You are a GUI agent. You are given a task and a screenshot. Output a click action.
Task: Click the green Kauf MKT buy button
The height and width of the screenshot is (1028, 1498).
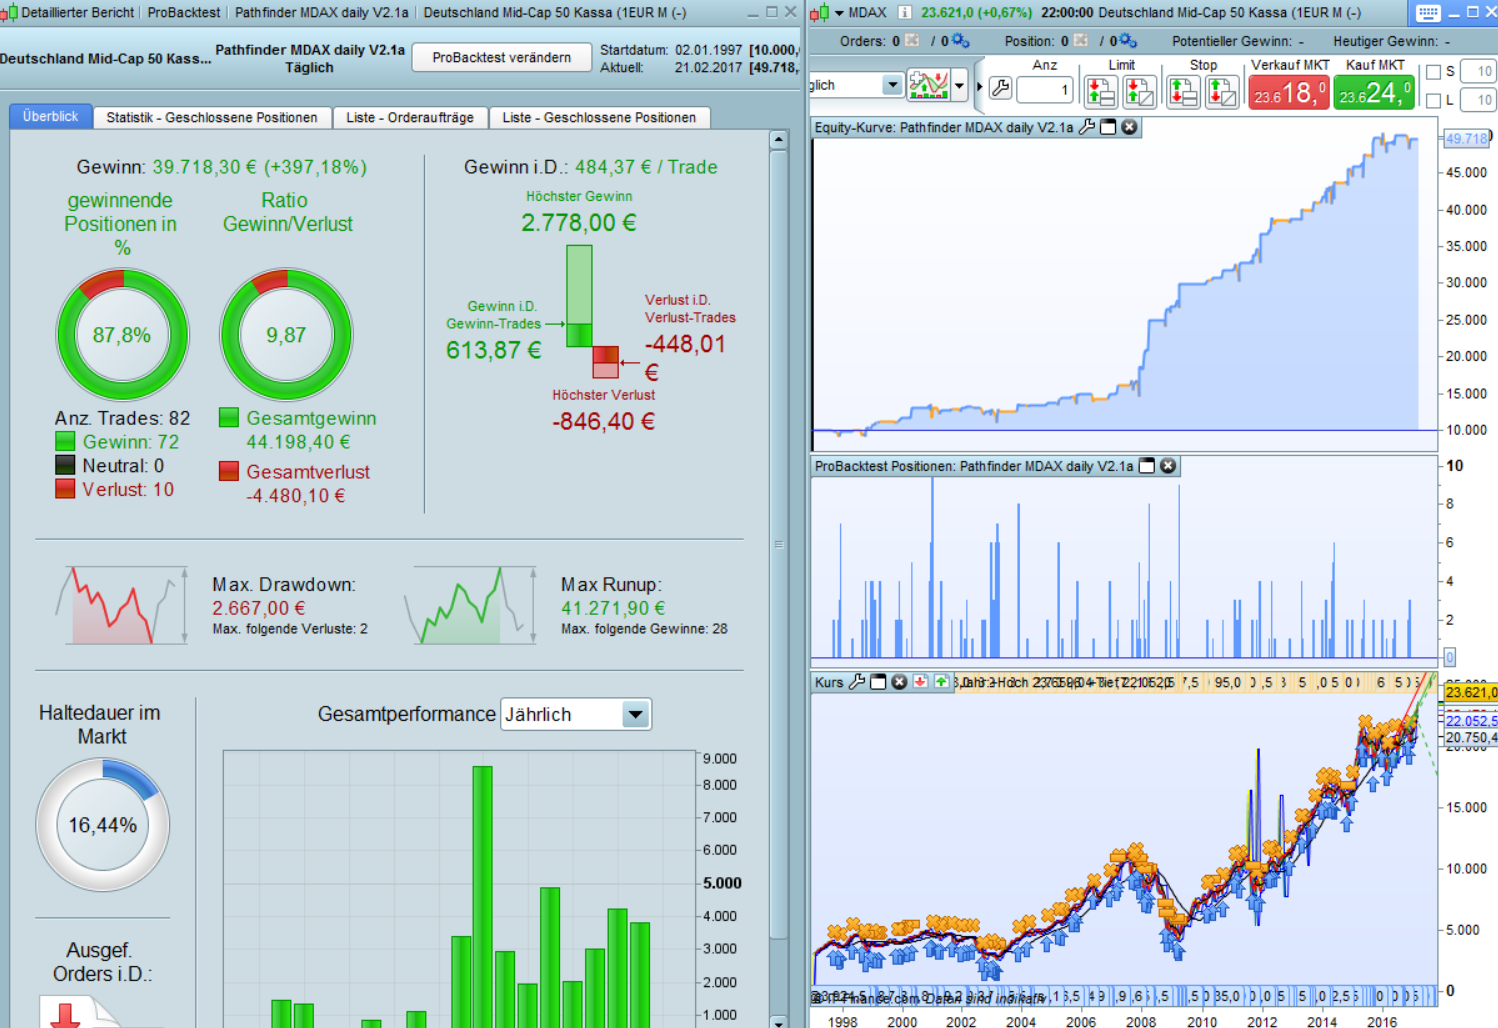tap(1374, 93)
